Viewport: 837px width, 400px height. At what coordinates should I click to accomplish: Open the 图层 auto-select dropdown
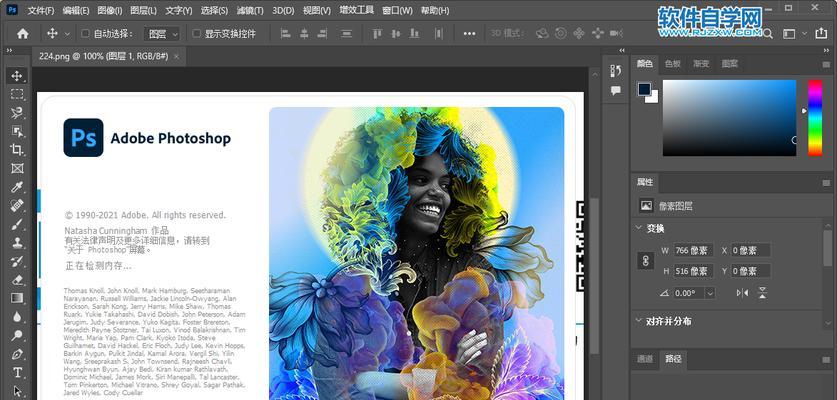click(x=162, y=34)
